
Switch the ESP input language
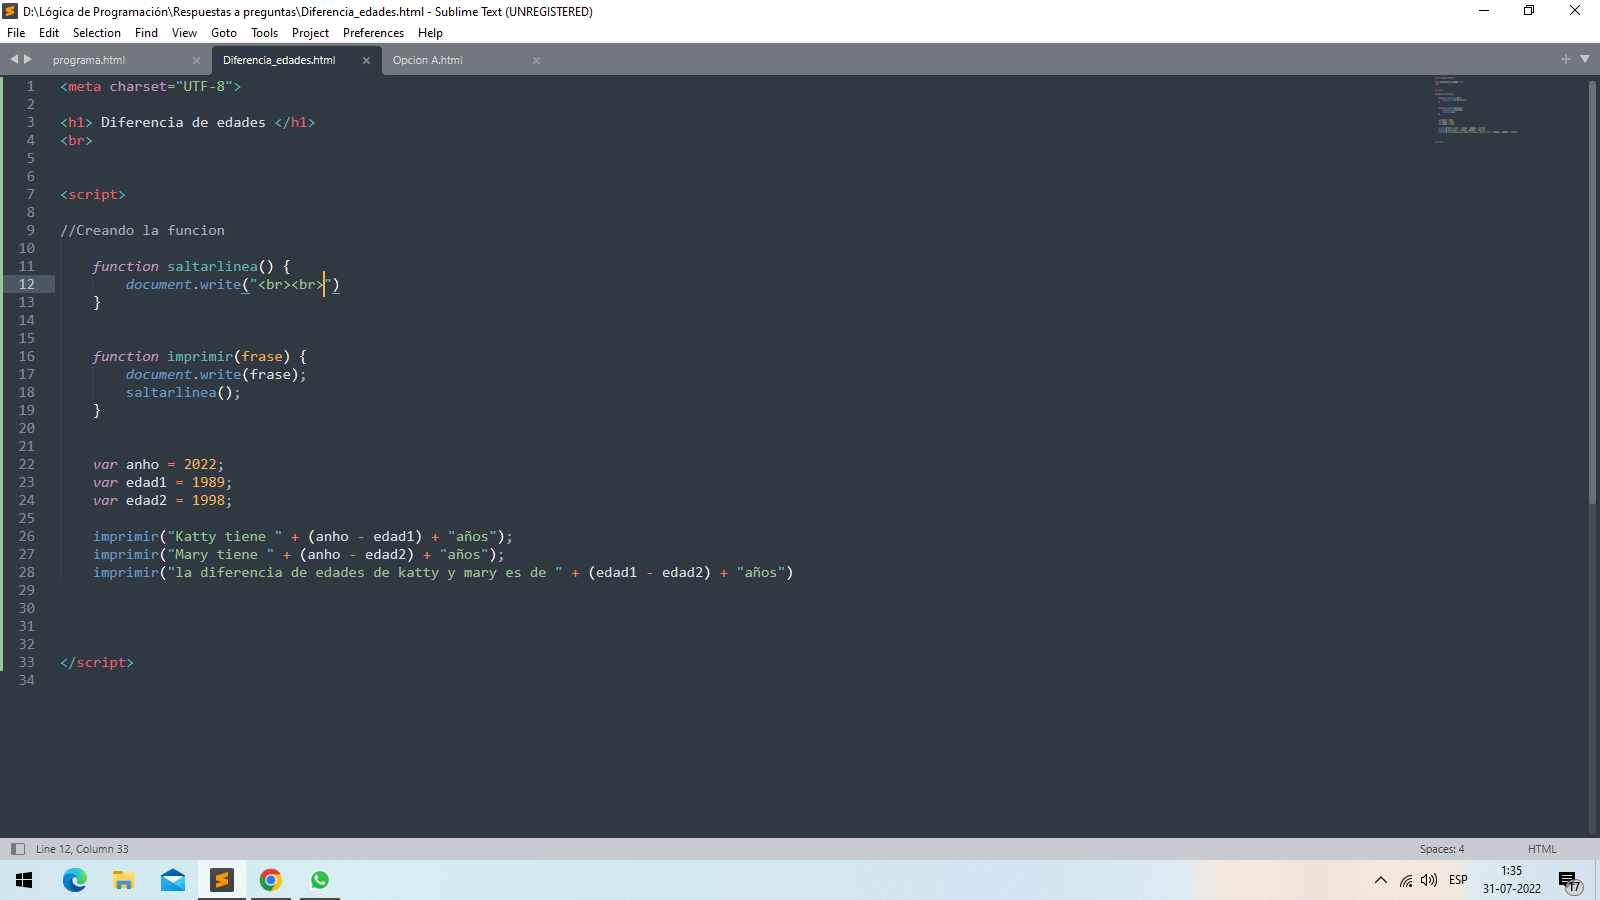(1458, 881)
